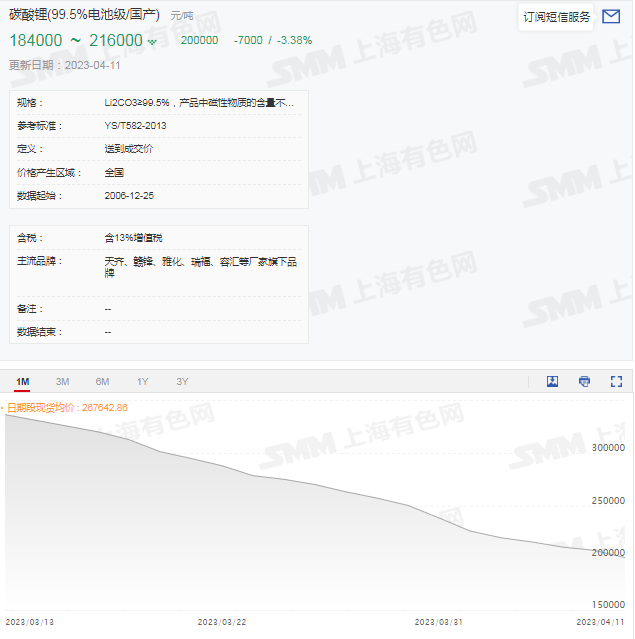This screenshot has width=635, height=639.
Task: Click the change value -7000 / -3.38%
Action: point(273,40)
